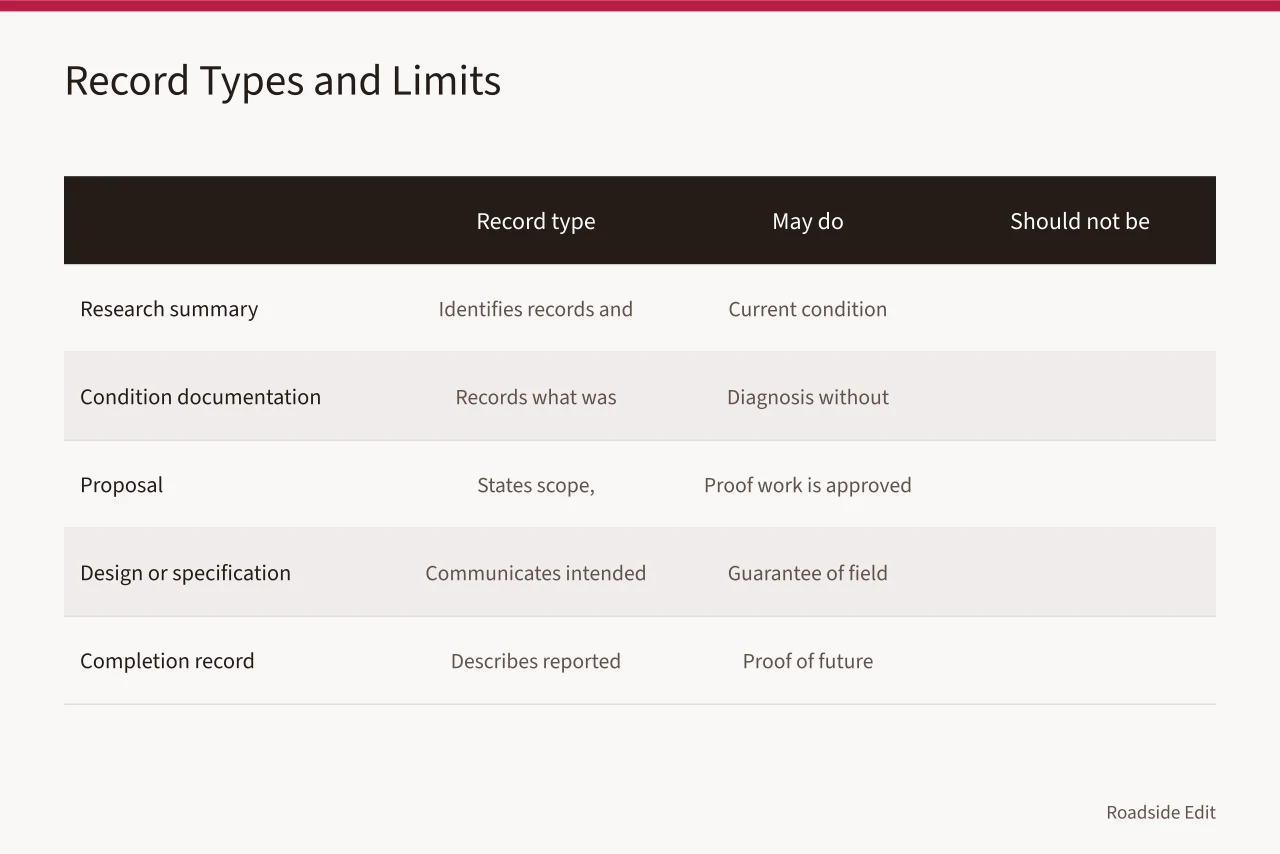
Task: Click the 'Design or specification' row label
Action: pos(186,573)
